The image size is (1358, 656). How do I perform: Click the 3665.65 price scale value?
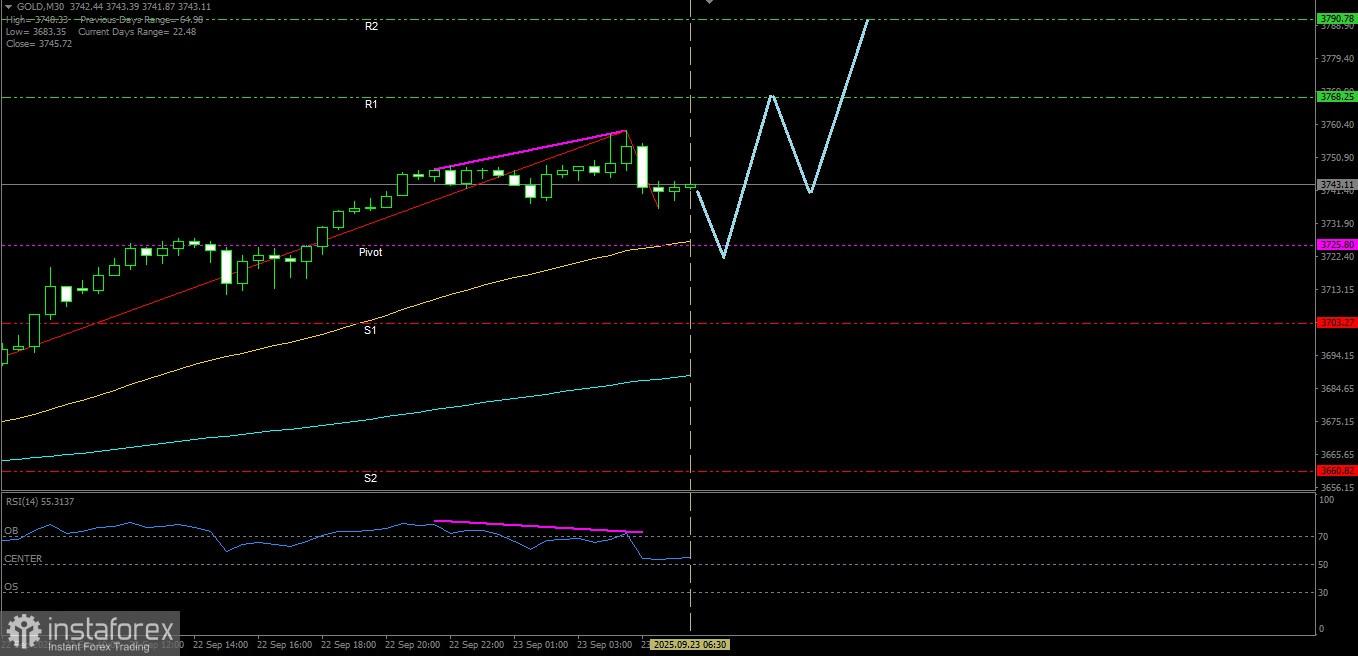[x=1337, y=455]
